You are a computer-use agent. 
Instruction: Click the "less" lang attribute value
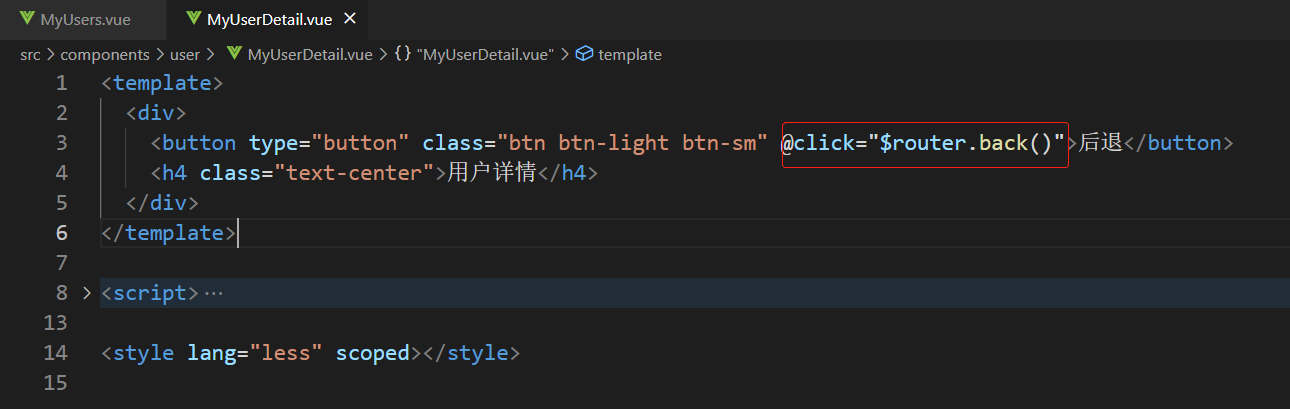click(x=286, y=353)
